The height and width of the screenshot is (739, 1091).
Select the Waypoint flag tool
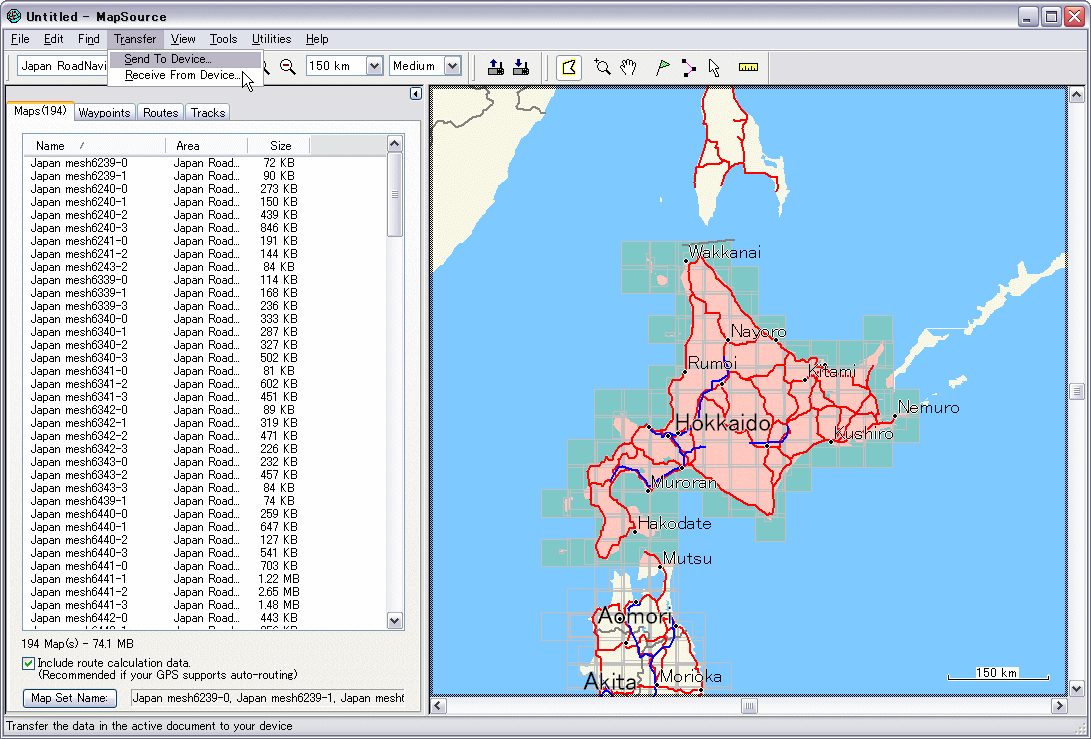click(662, 67)
